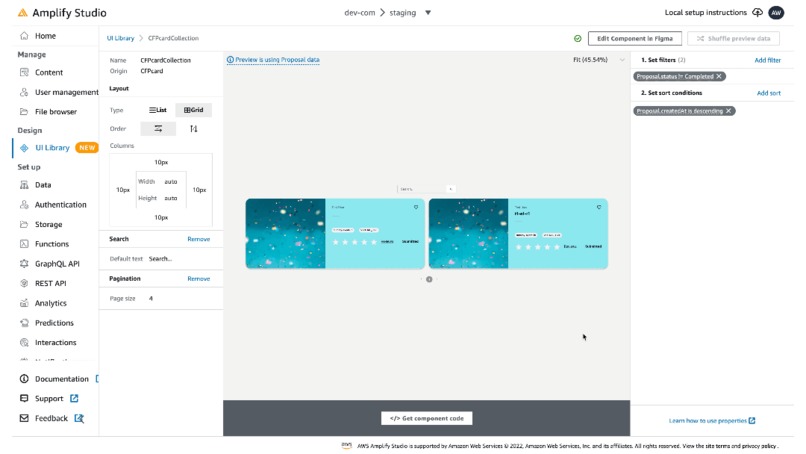Click the Functions icon
The image size is (806, 454).
[x=24, y=244]
